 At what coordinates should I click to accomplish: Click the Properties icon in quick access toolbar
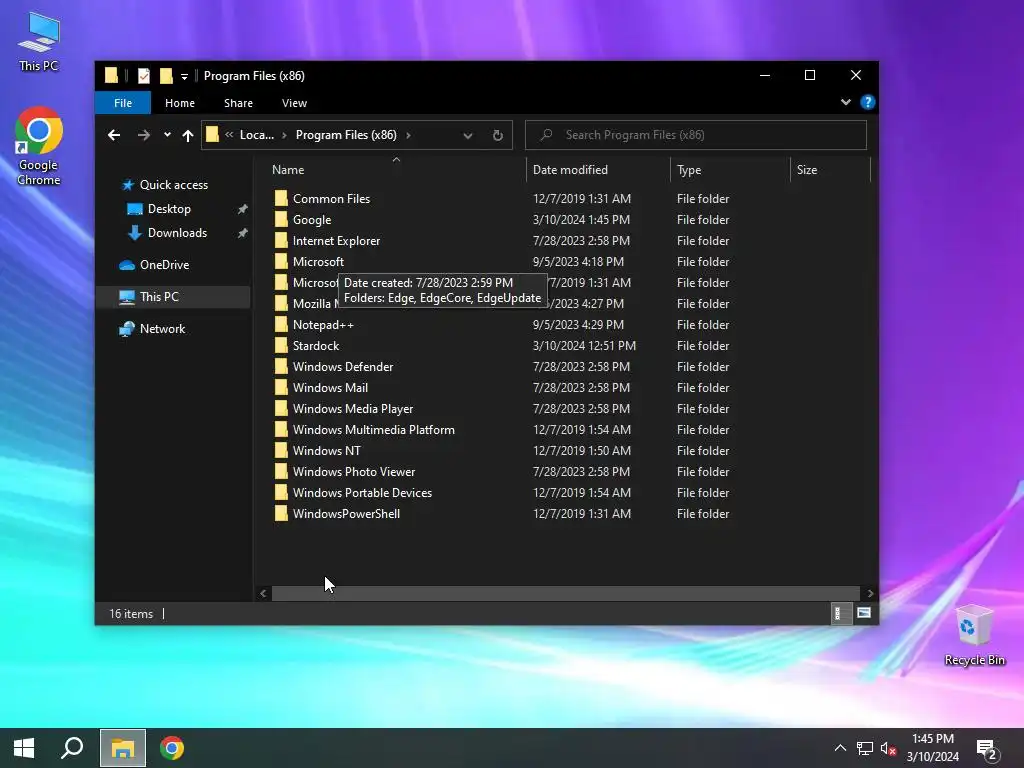(144, 76)
